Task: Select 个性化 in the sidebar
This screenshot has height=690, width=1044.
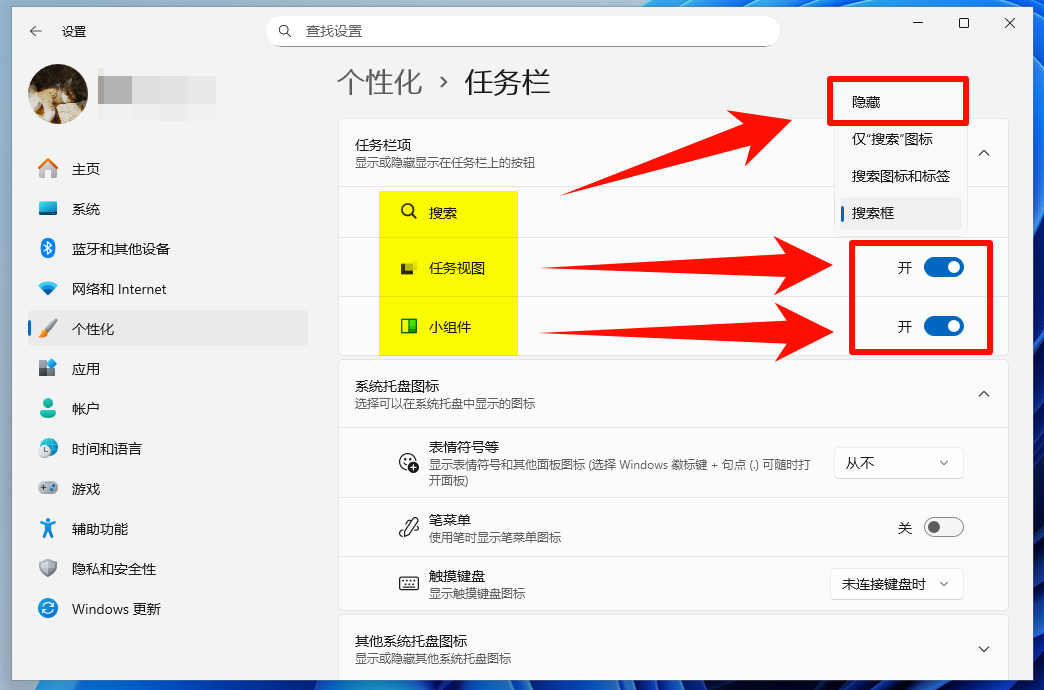Action: [168, 328]
